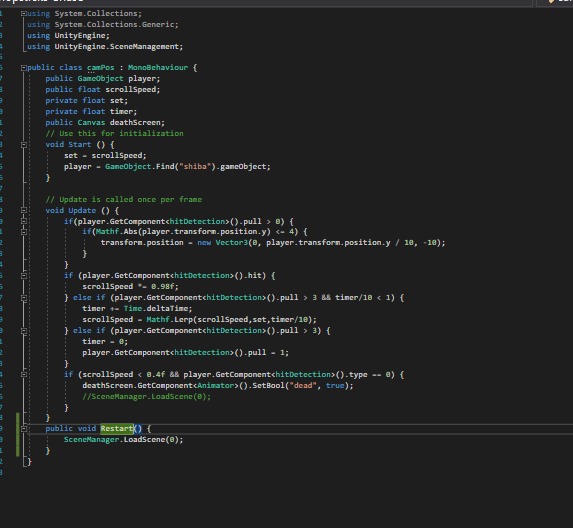Click the '.type == 0' condition

coord(369,375)
